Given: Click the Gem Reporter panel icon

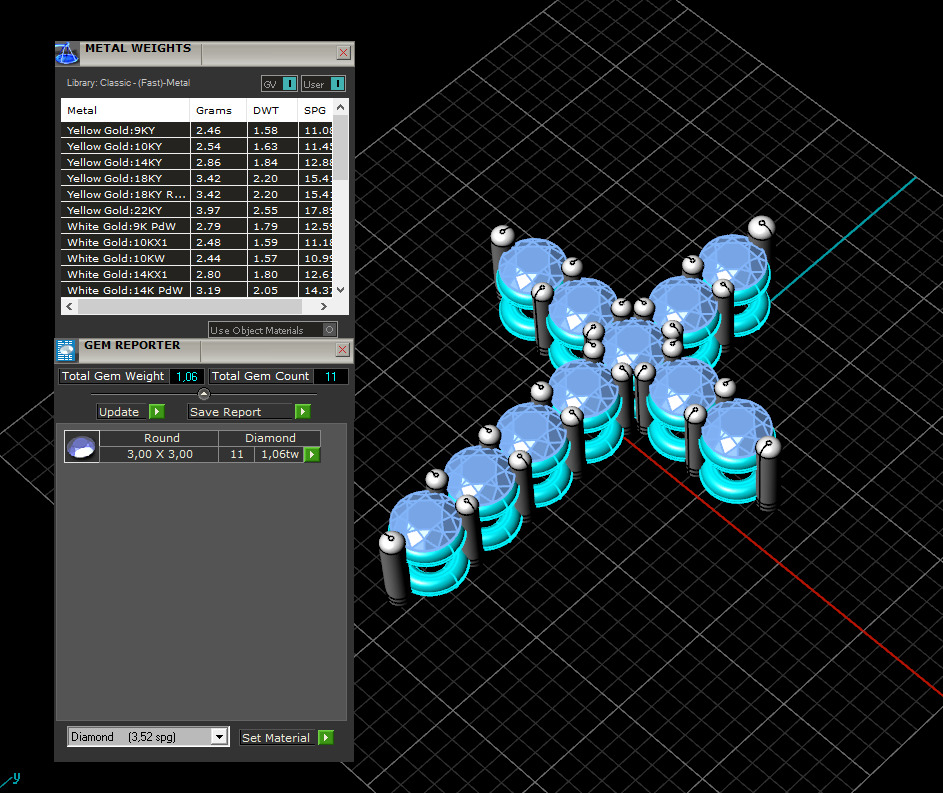Looking at the screenshot, I should coord(66,350).
